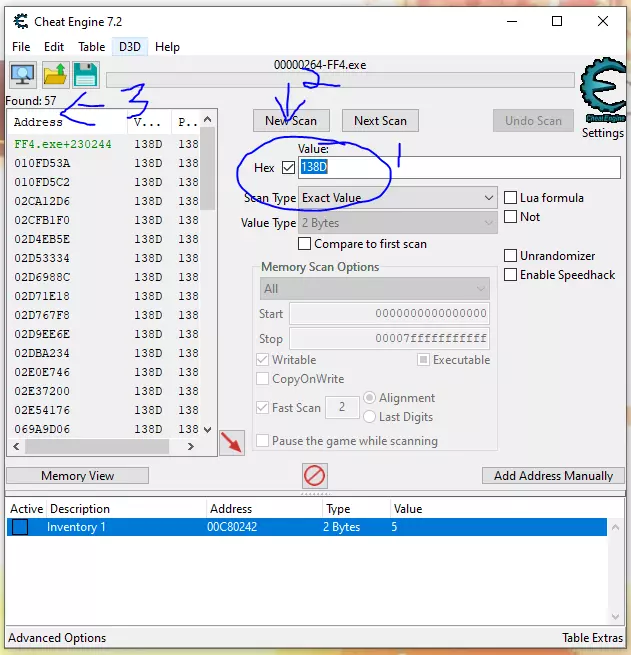Image resolution: width=631 pixels, height=655 pixels.
Task: Click the found list horizontal scrollbar thumb
Action: pos(97,447)
